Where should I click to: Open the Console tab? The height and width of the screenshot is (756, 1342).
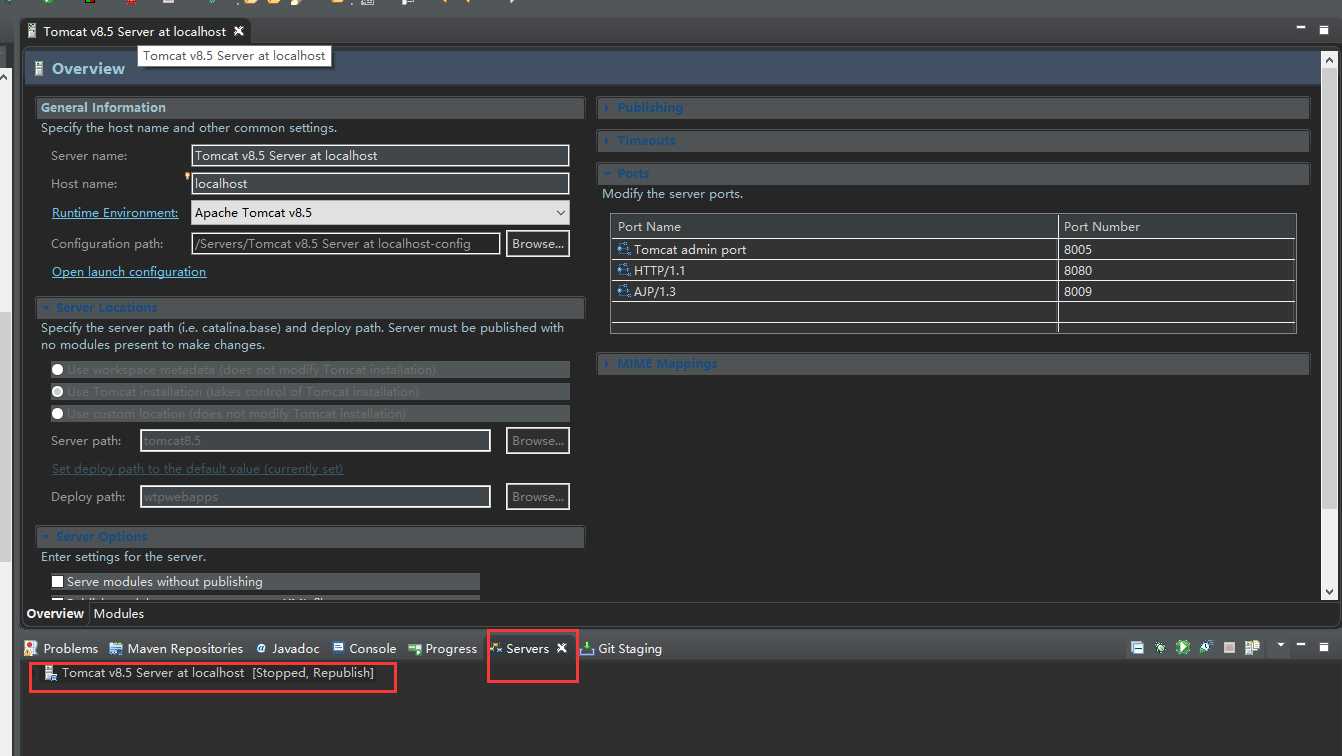(x=364, y=648)
